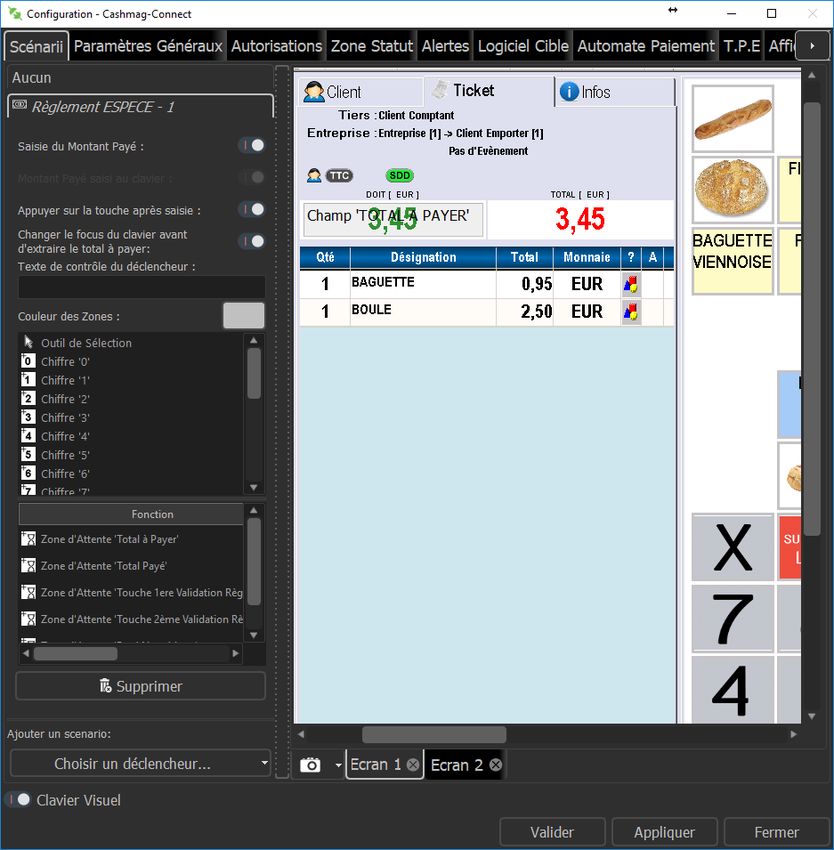
Task: Click the Supprimer button
Action: click(x=140, y=686)
